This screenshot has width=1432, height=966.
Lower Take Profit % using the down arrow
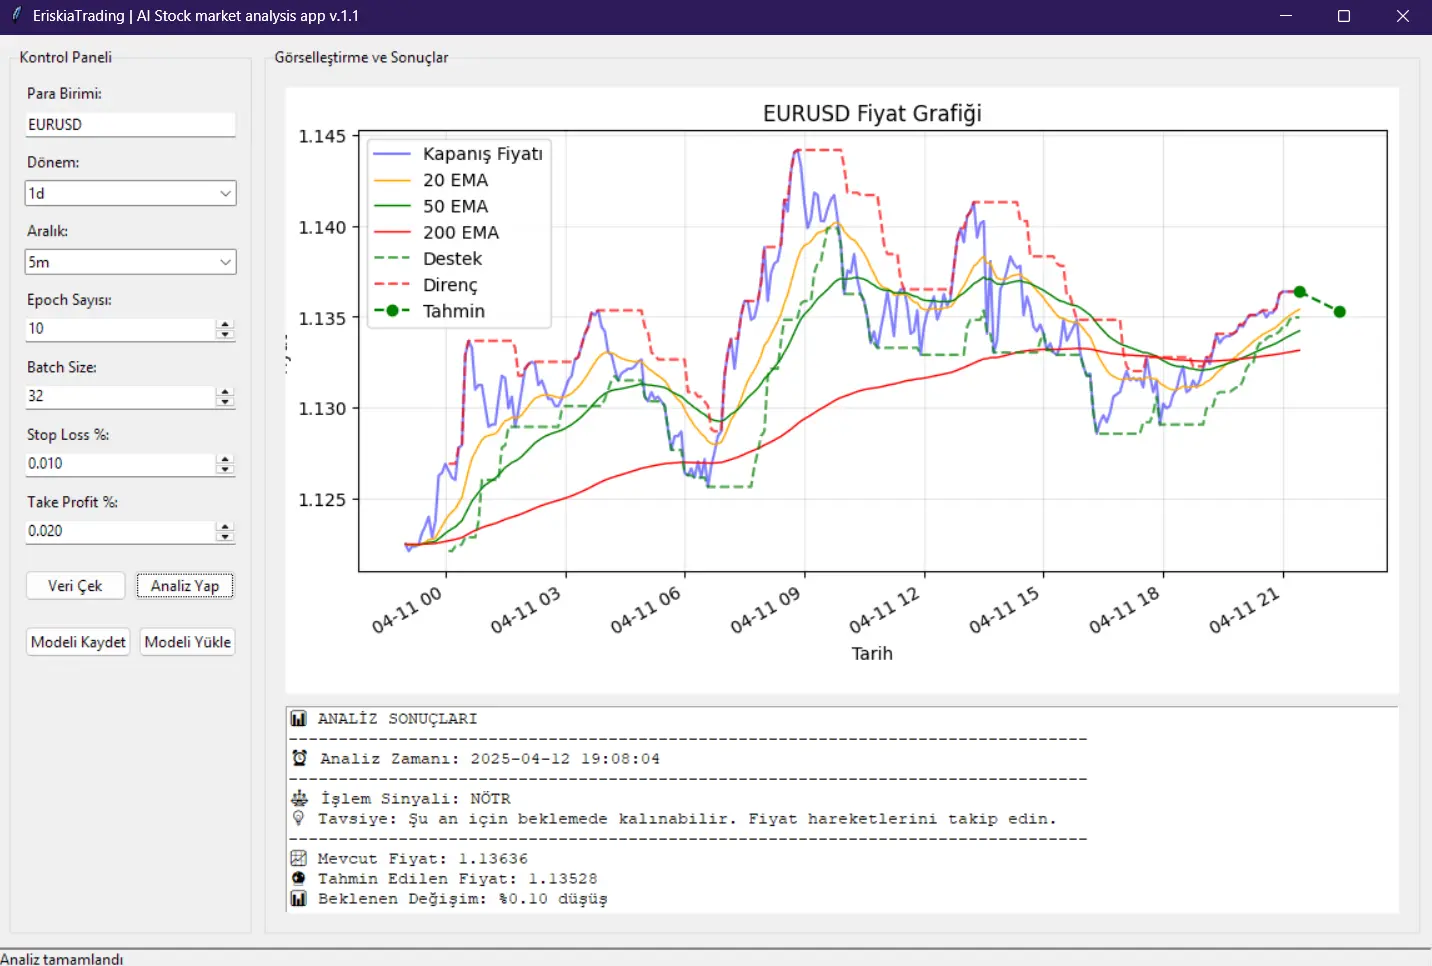point(225,537)
